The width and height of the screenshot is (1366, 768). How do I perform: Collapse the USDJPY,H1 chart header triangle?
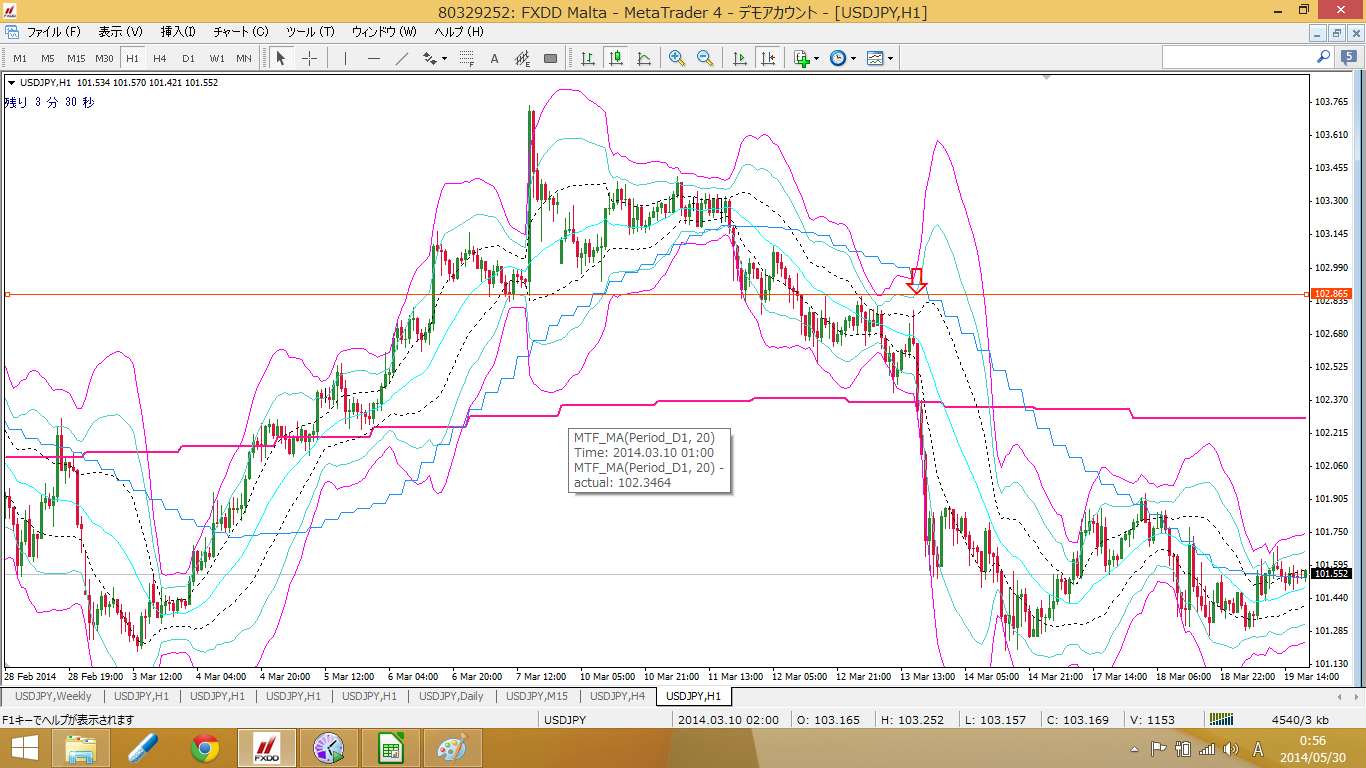pyautogui.click(x=11, y=83)
